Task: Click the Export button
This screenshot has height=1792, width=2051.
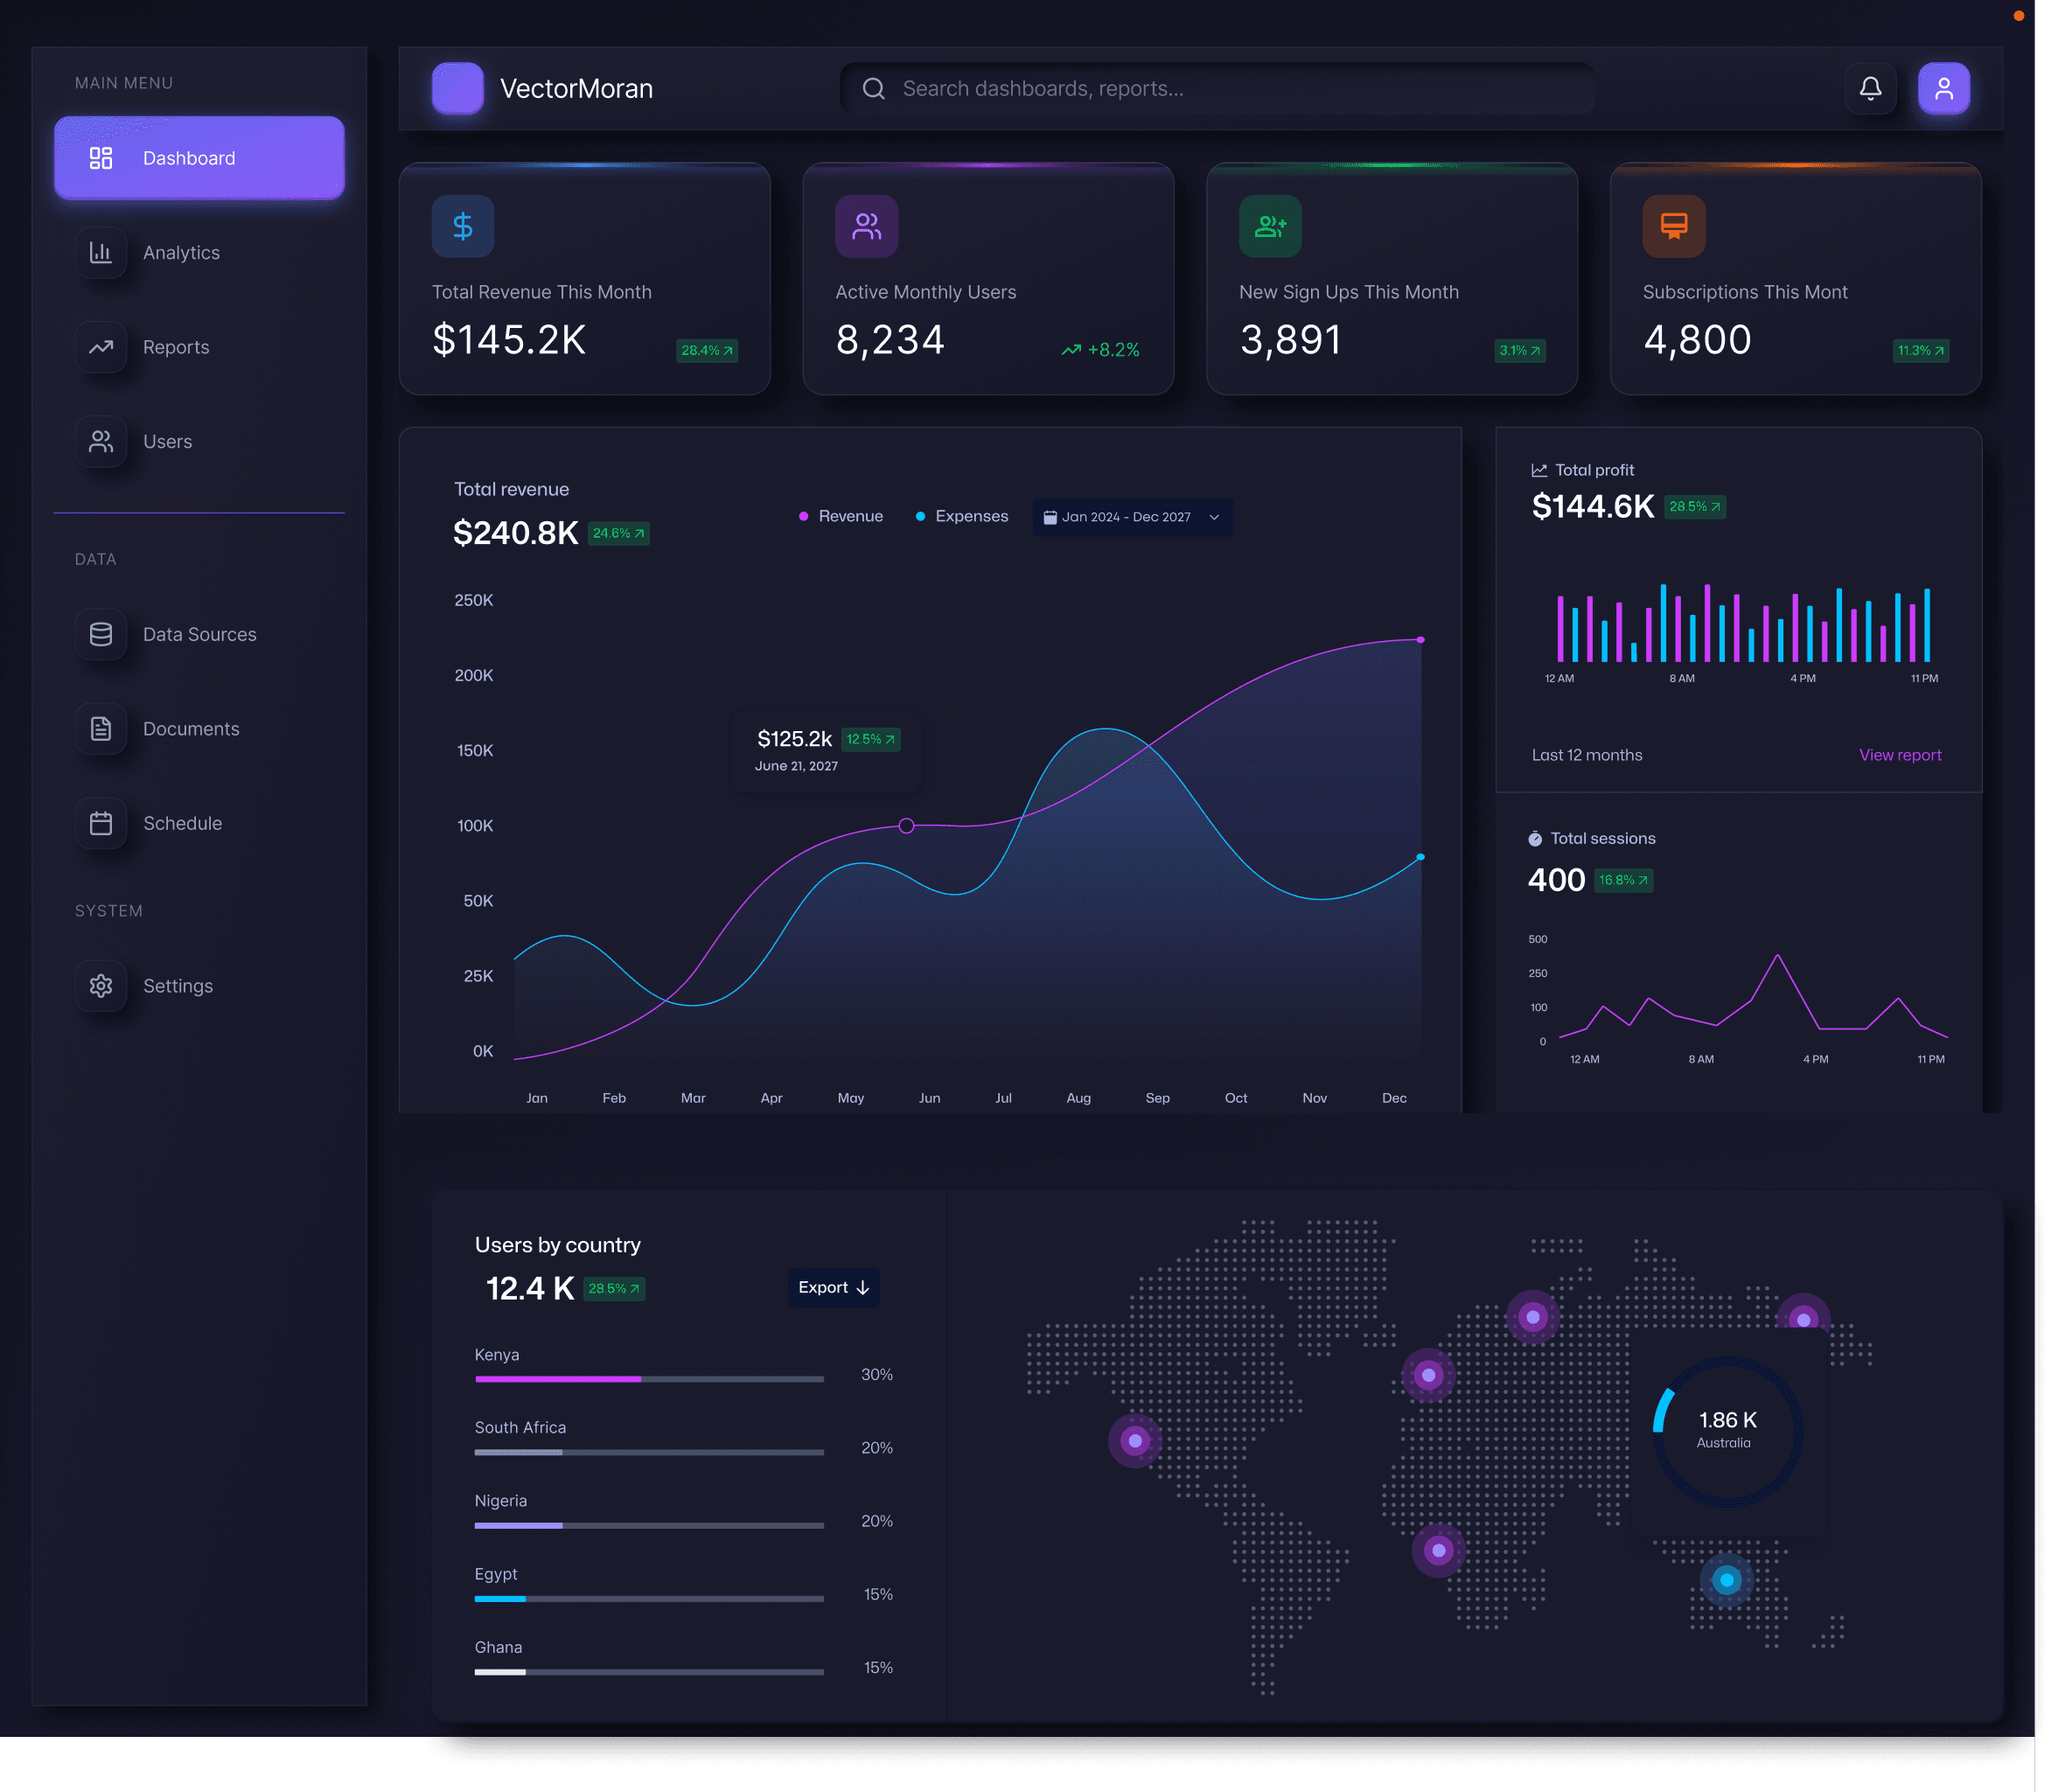Action: [833, 1288]
